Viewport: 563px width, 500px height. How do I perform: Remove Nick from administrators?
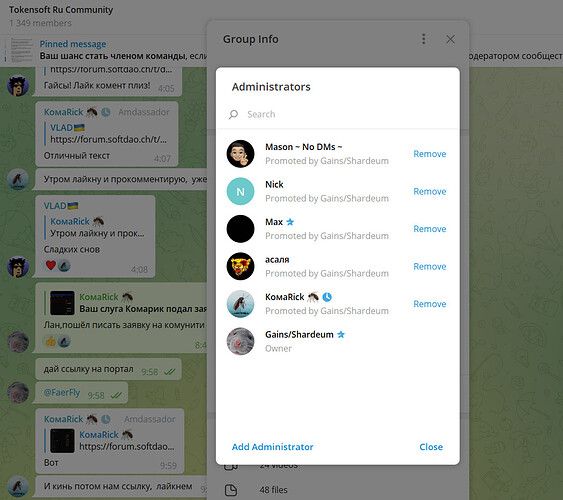pyautogui.click(x=429, y=192)
